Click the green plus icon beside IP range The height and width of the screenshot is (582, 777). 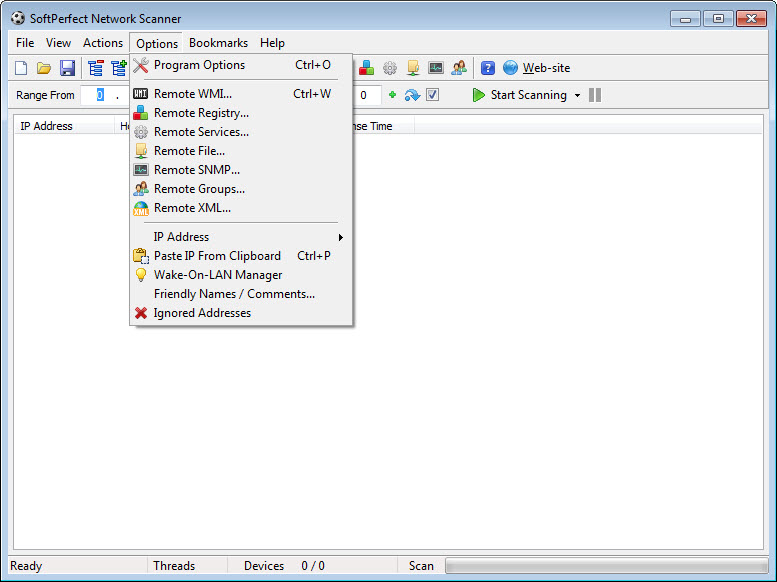[x=392, y=95]
